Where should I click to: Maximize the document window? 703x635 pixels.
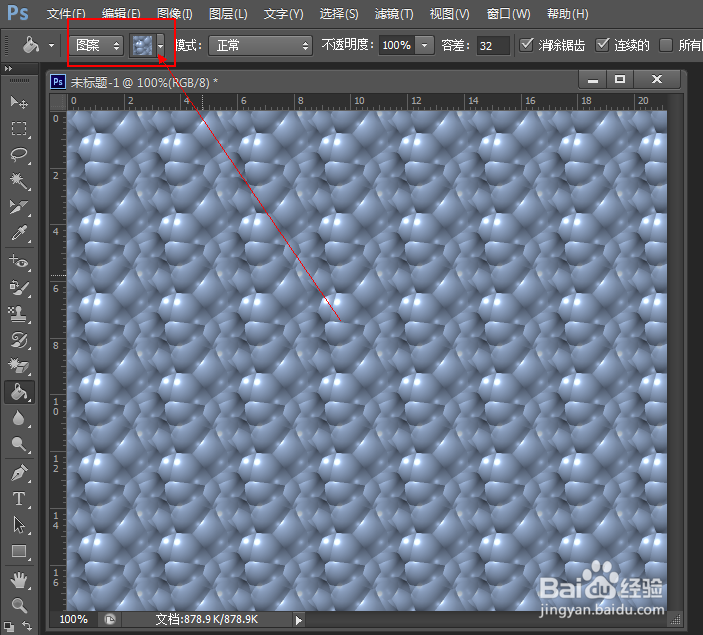pyautogui.click(x=620, y=80)
